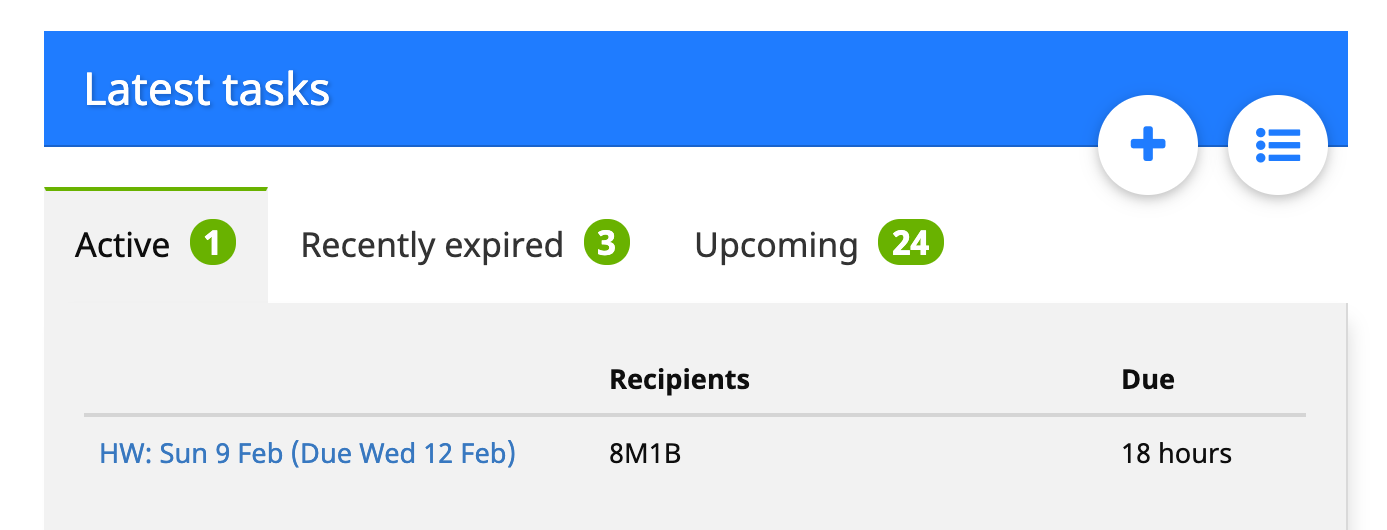The width and height of the screenshot is (1387, 530).
Task: Click the empty grey area below the homework row
Action: point(694,505)
